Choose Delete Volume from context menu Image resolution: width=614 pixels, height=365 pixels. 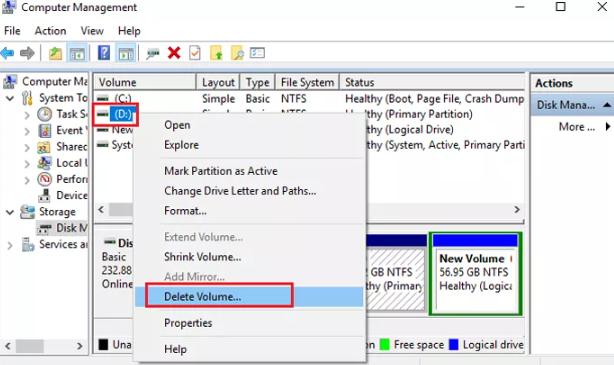[x=249, y=297]
